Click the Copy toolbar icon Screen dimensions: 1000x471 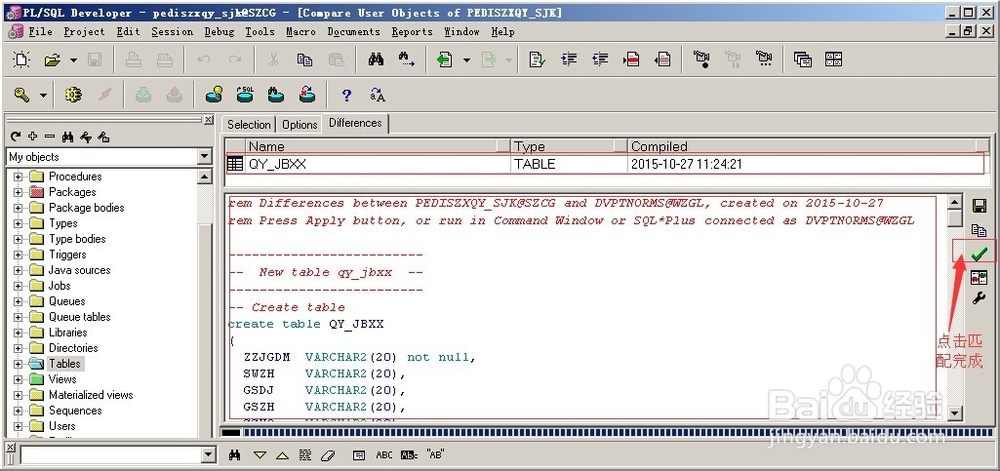[x=305, y=60]
